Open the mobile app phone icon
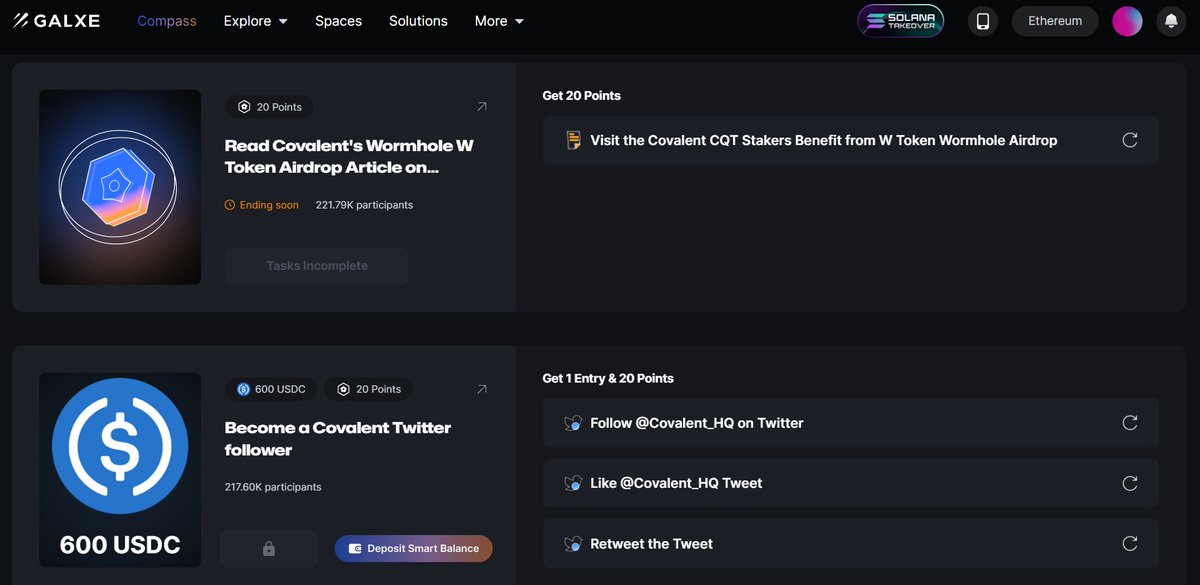 (983, 21)
